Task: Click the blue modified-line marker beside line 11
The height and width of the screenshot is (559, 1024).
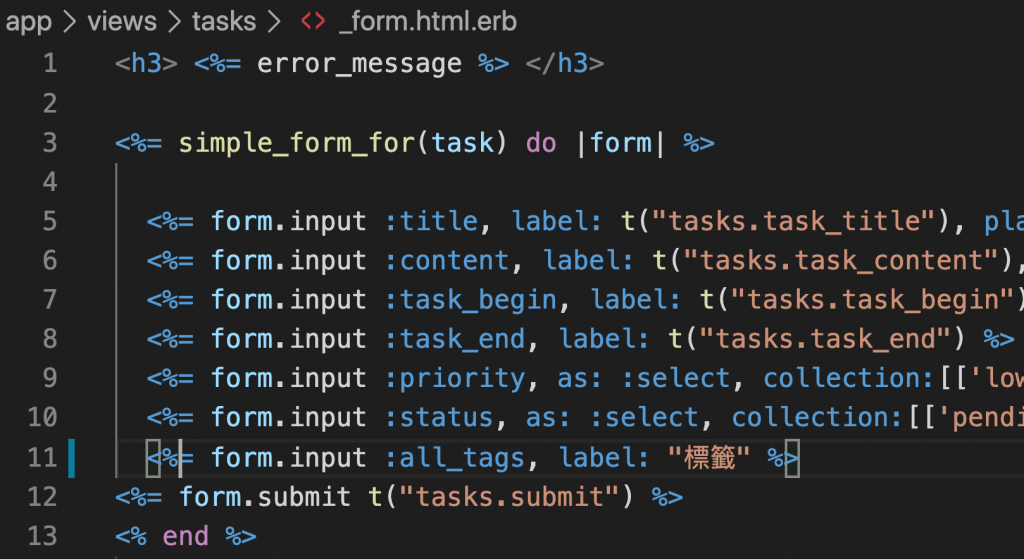Action: click(72, 458)
